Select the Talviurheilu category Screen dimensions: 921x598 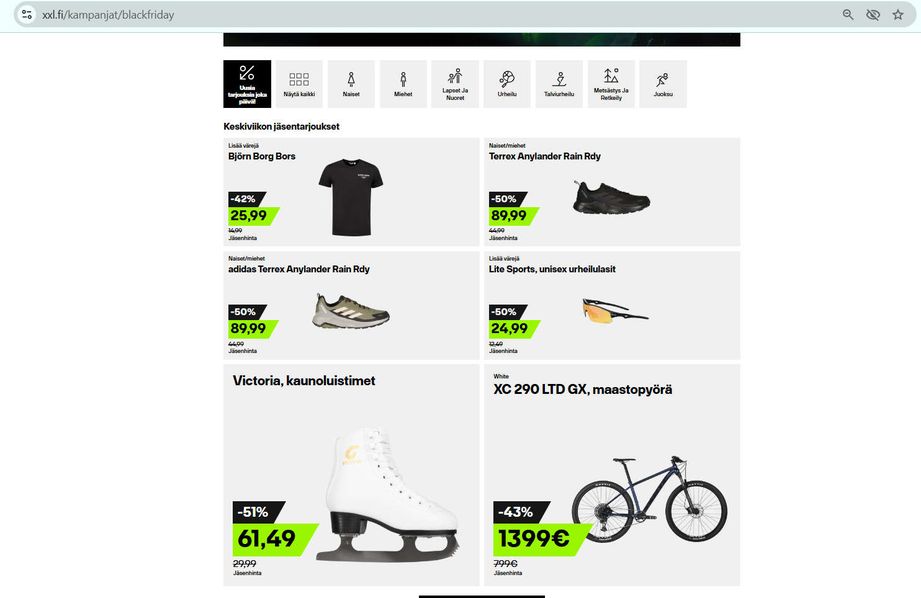pos(559,84)
